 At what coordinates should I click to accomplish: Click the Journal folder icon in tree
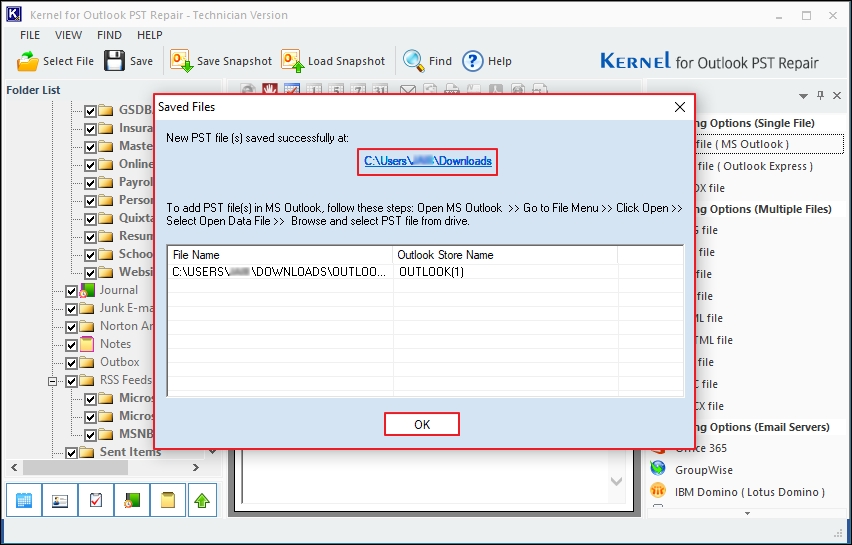[87, 291]
